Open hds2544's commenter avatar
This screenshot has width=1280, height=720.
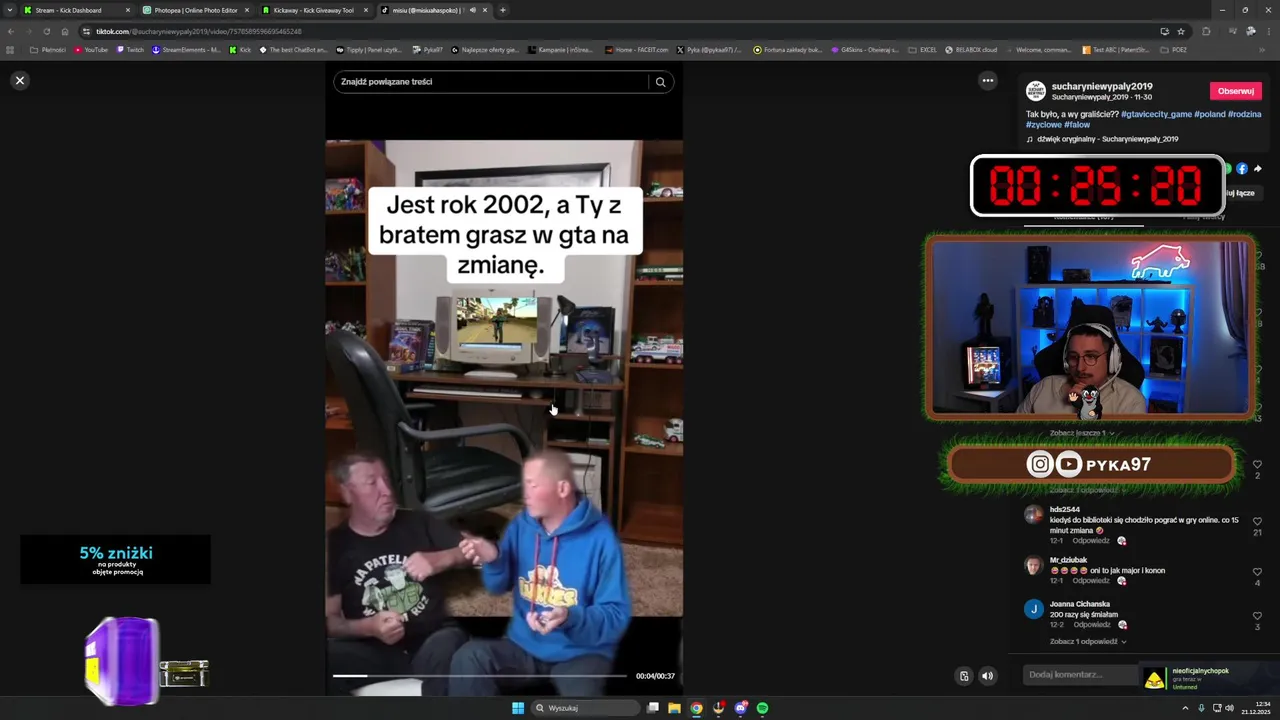pyautogui.click(x=1033, y=515)
